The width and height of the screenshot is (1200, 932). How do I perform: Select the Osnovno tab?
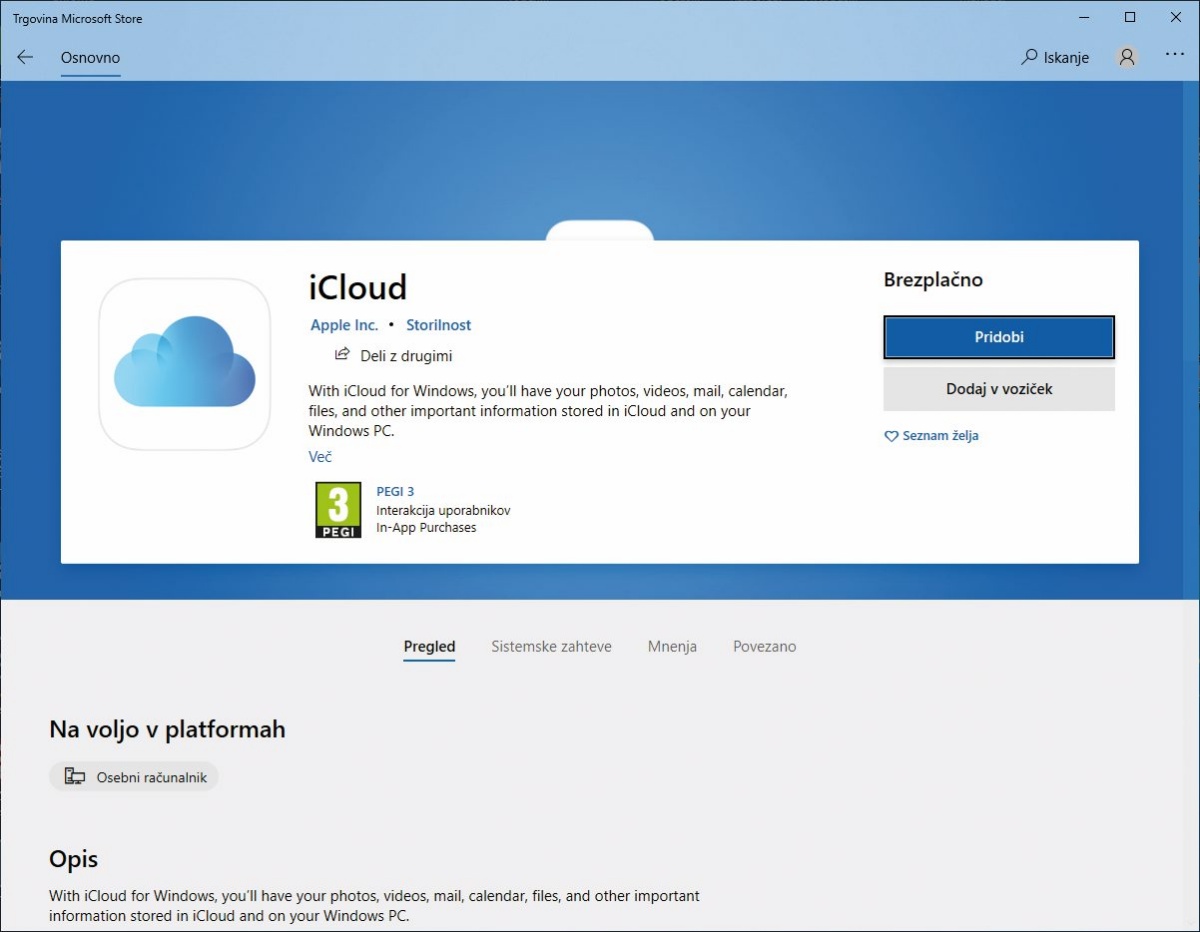tap(90, 58)
